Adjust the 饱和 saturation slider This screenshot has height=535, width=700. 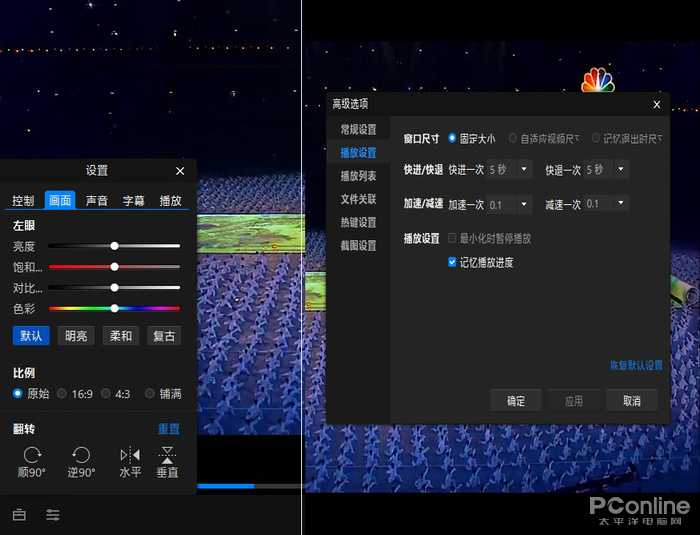click(114, 267)
